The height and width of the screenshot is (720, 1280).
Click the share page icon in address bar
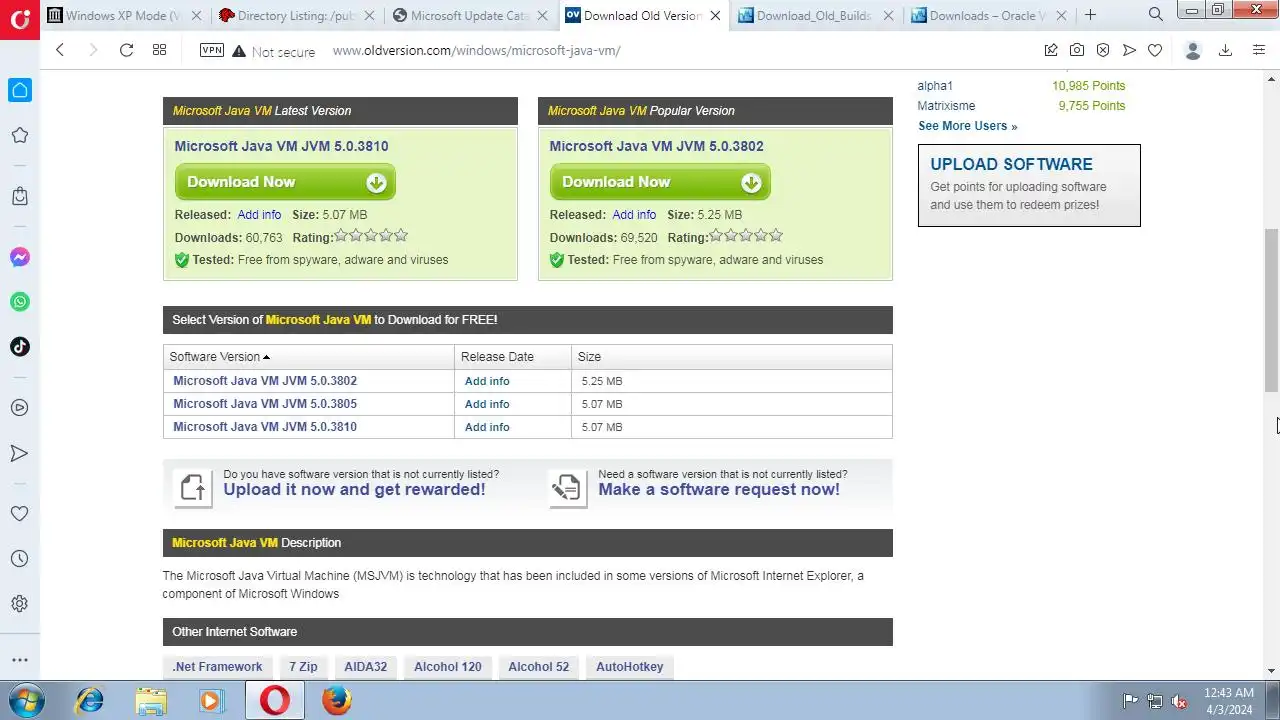tap(1051, 50)
